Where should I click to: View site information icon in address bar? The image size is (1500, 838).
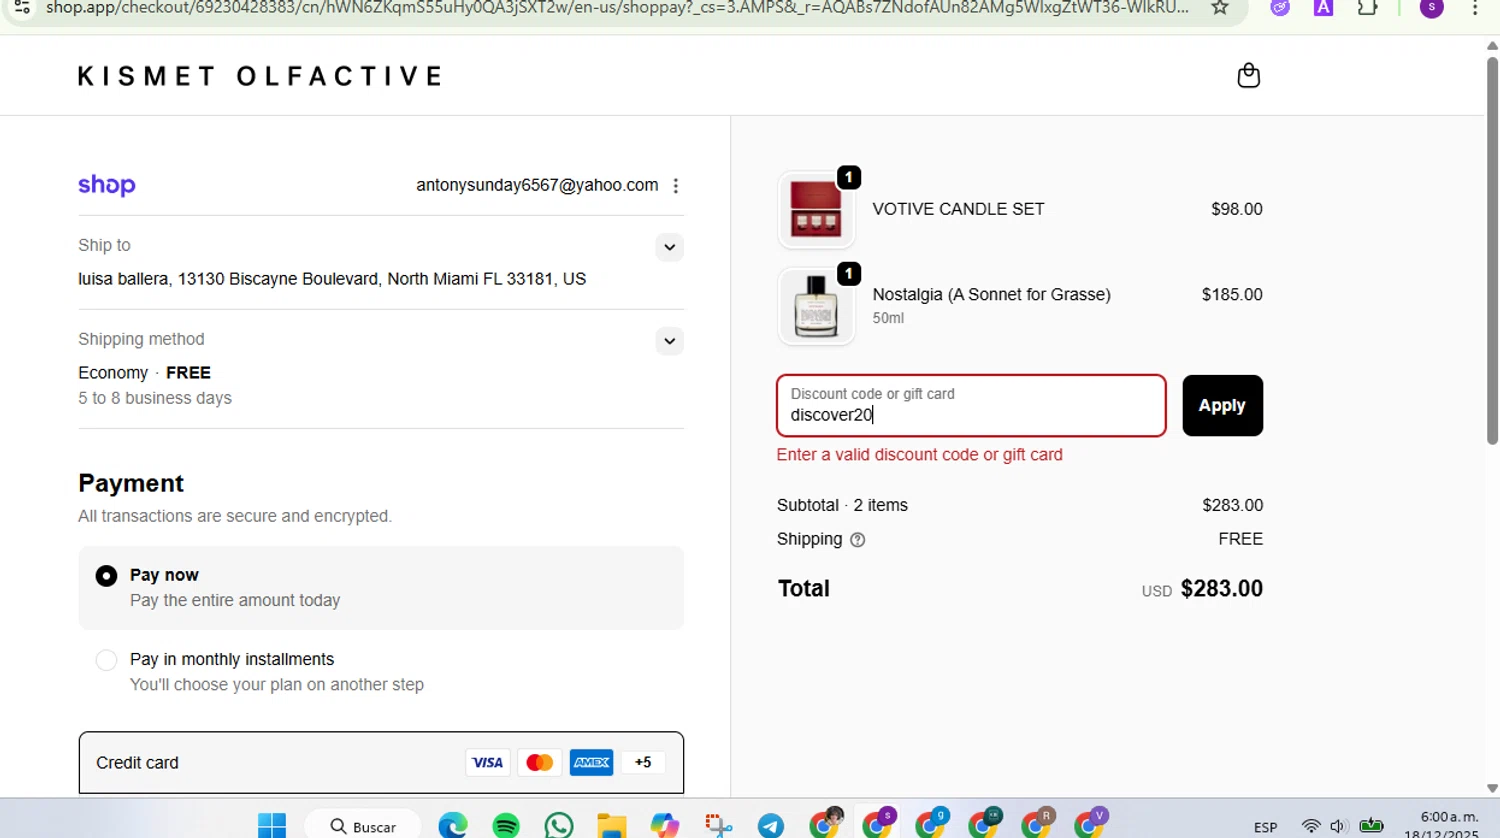point(22,8)
